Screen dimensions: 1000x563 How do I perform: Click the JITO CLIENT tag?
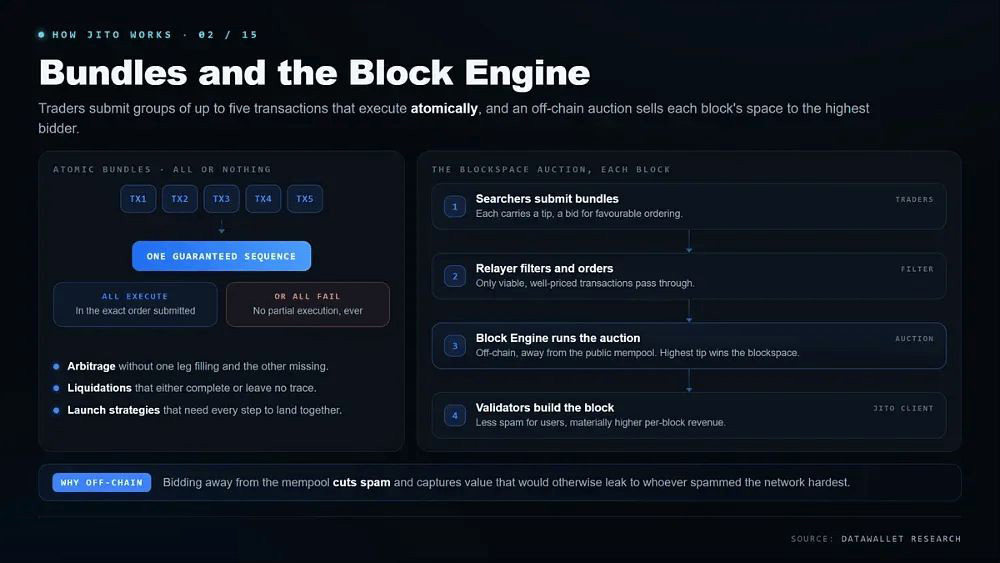903,408
